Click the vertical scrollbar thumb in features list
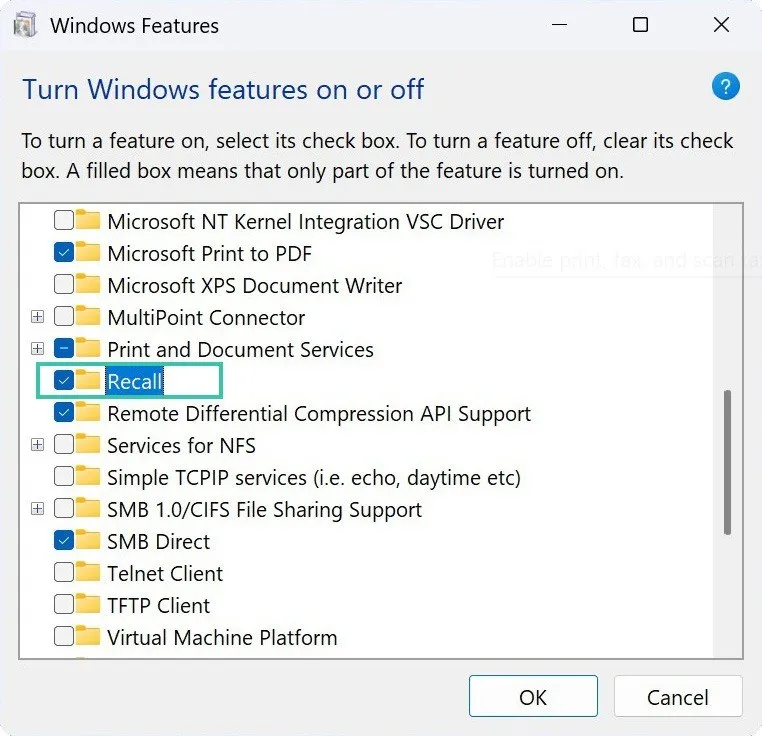762x736 pixels. 729,460
